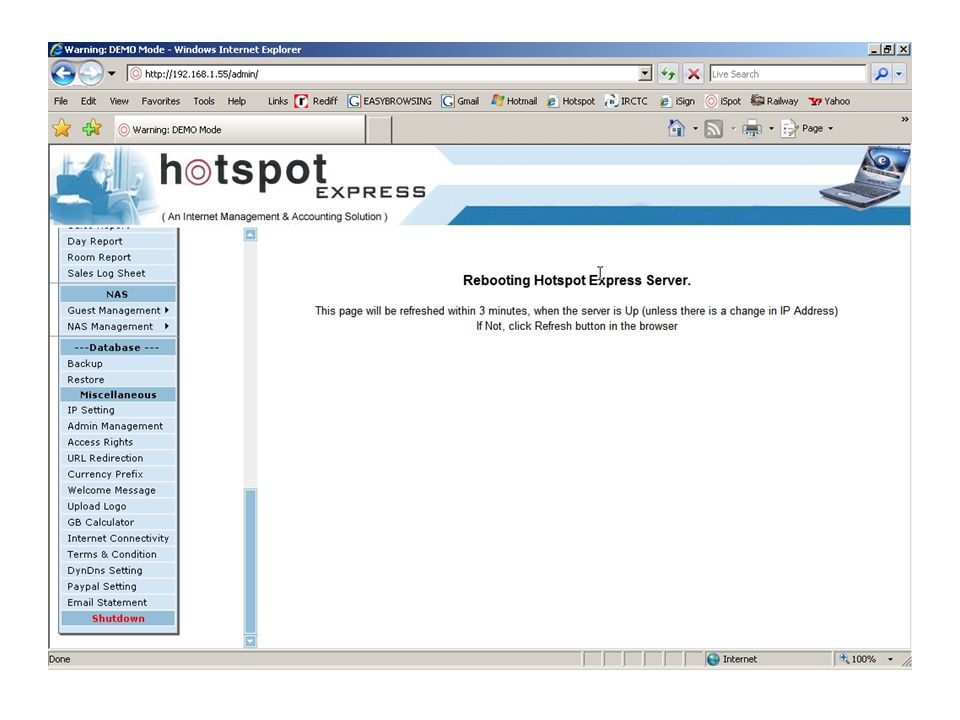Open the iSpot favorite link

click(x=723, y=101)
